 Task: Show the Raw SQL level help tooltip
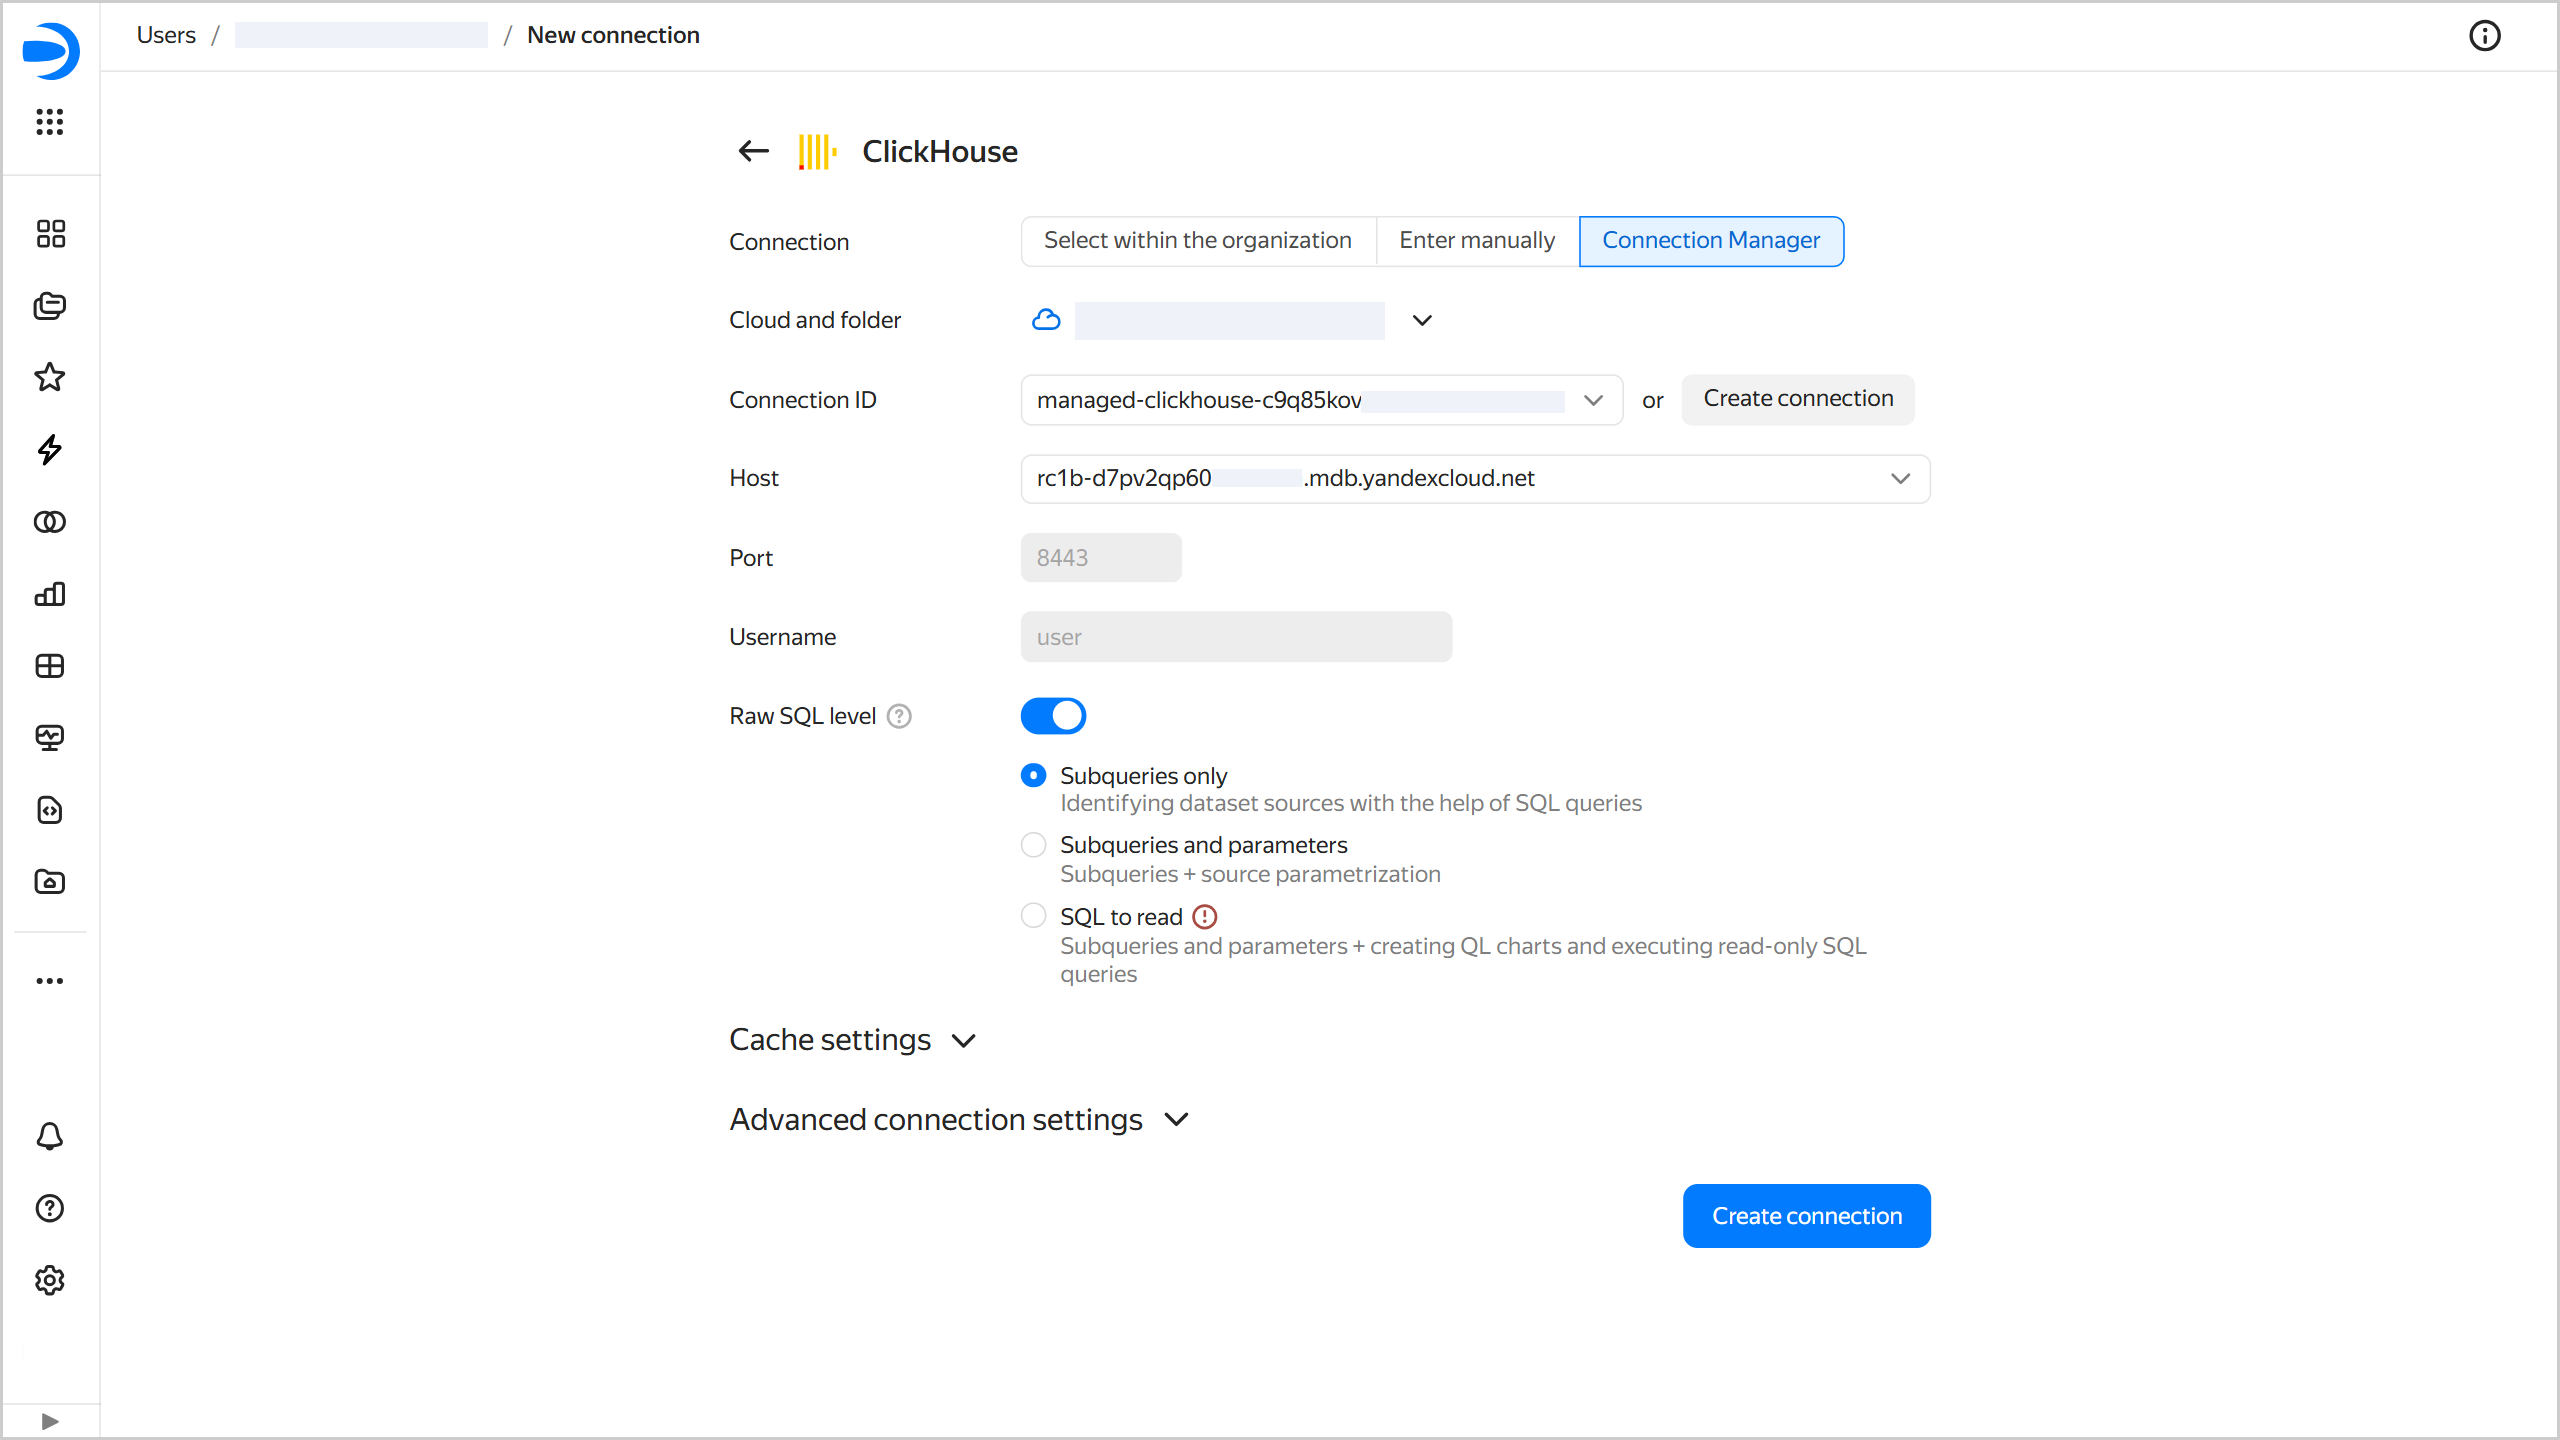900,716
